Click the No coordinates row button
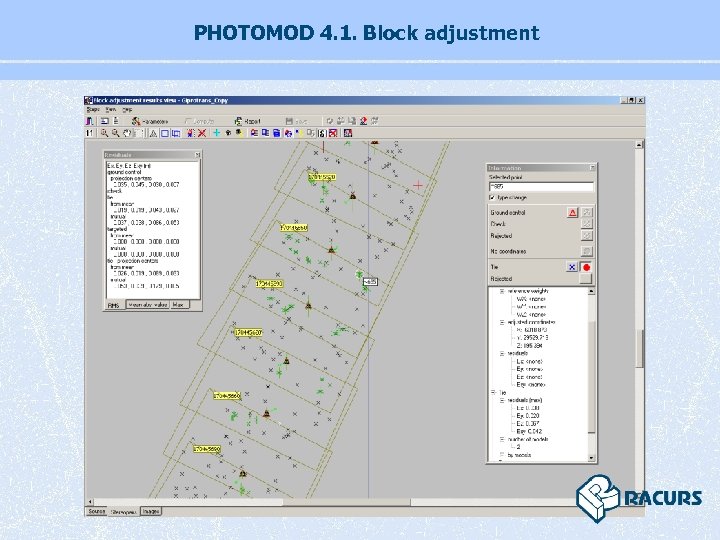720x540 pixels. [586, 251]
